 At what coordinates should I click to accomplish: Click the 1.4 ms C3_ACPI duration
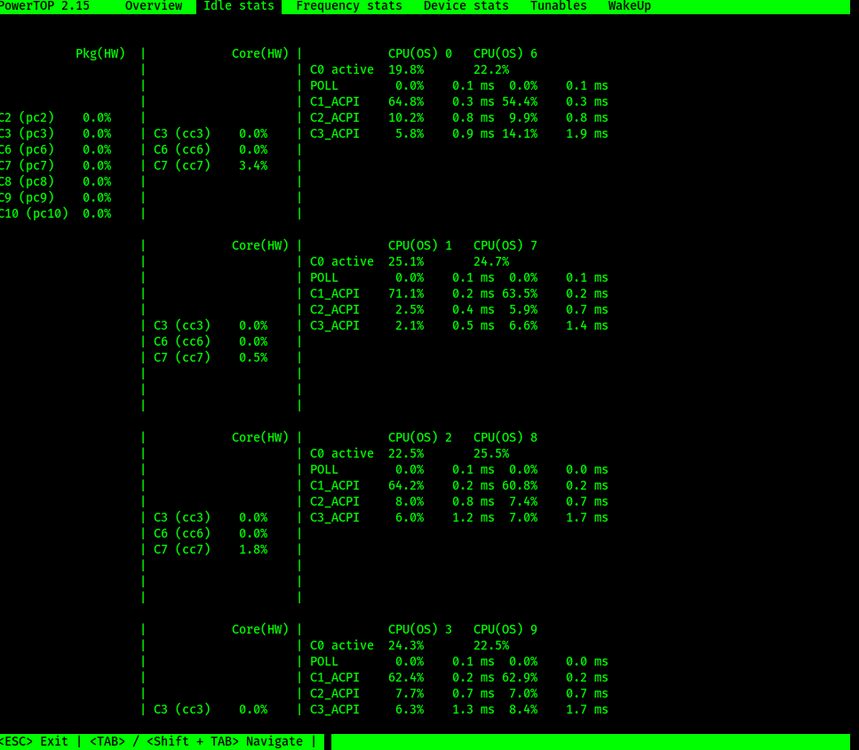click(587, 325)
